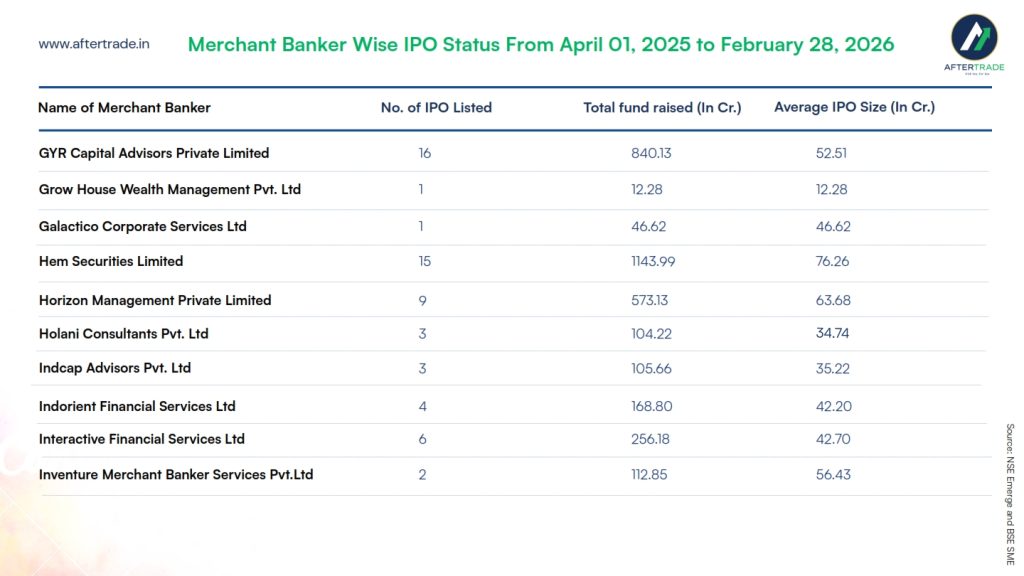1024x576 pixels.
Task: Click the 1143.99 total fund value
Action: [x=653, y=261]
